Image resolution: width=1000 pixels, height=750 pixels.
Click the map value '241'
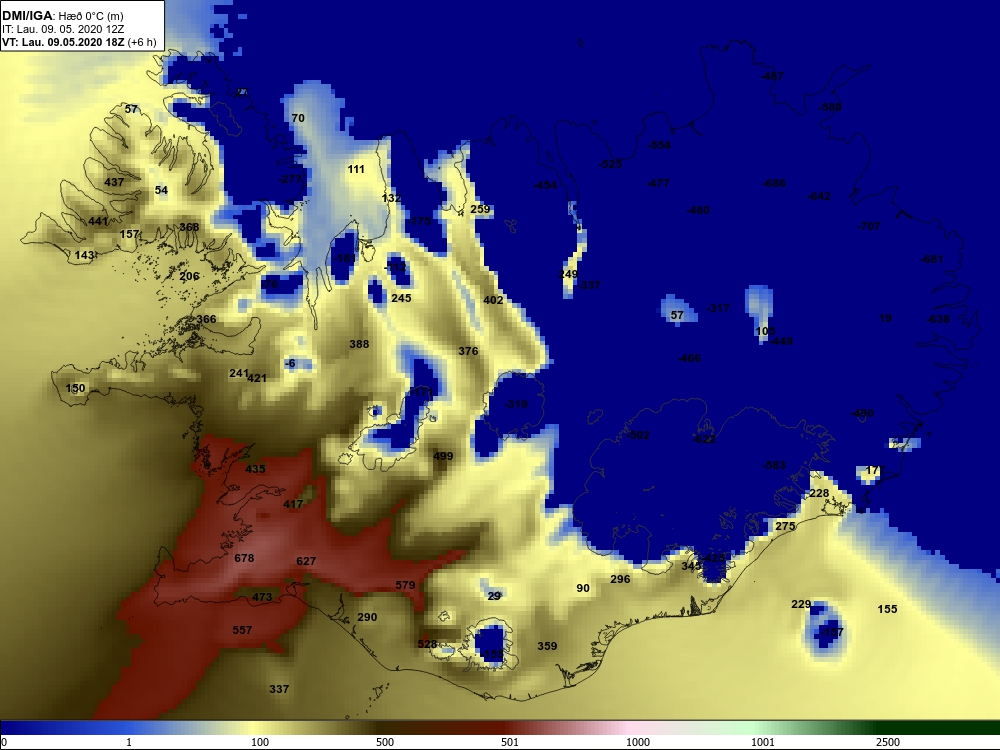(x=239, y=373)
